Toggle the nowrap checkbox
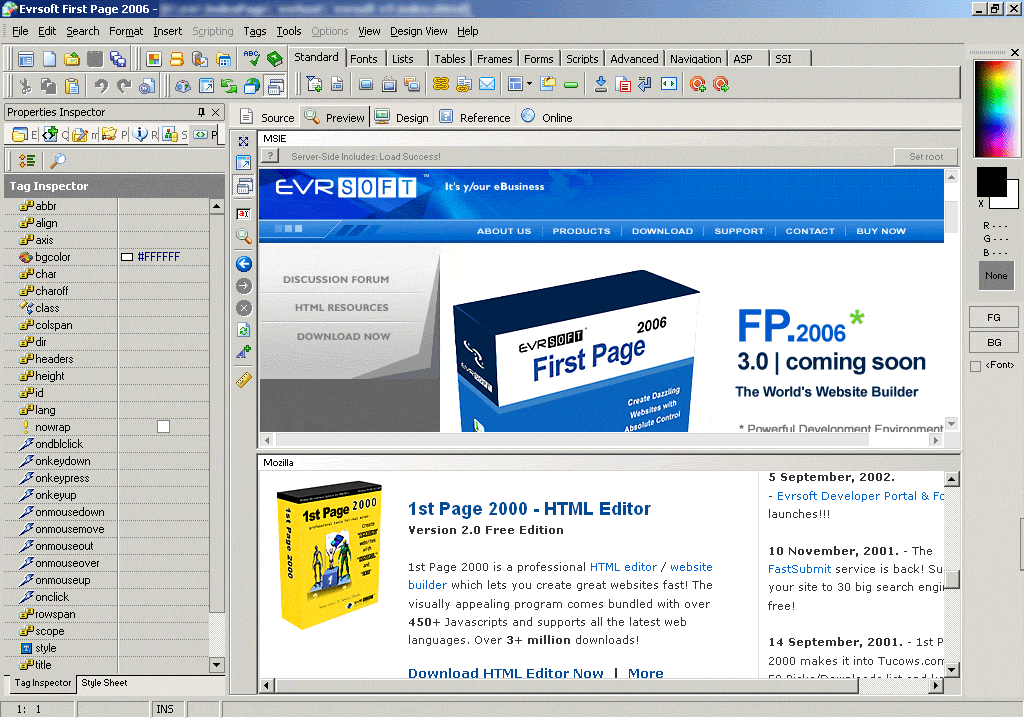The width and height of the screenshot is (1024, 718). (x=163, y=427)
